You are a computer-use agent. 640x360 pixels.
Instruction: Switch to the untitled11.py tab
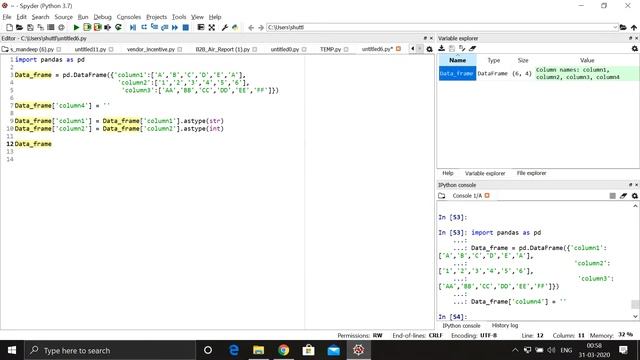tap(90, 49)
